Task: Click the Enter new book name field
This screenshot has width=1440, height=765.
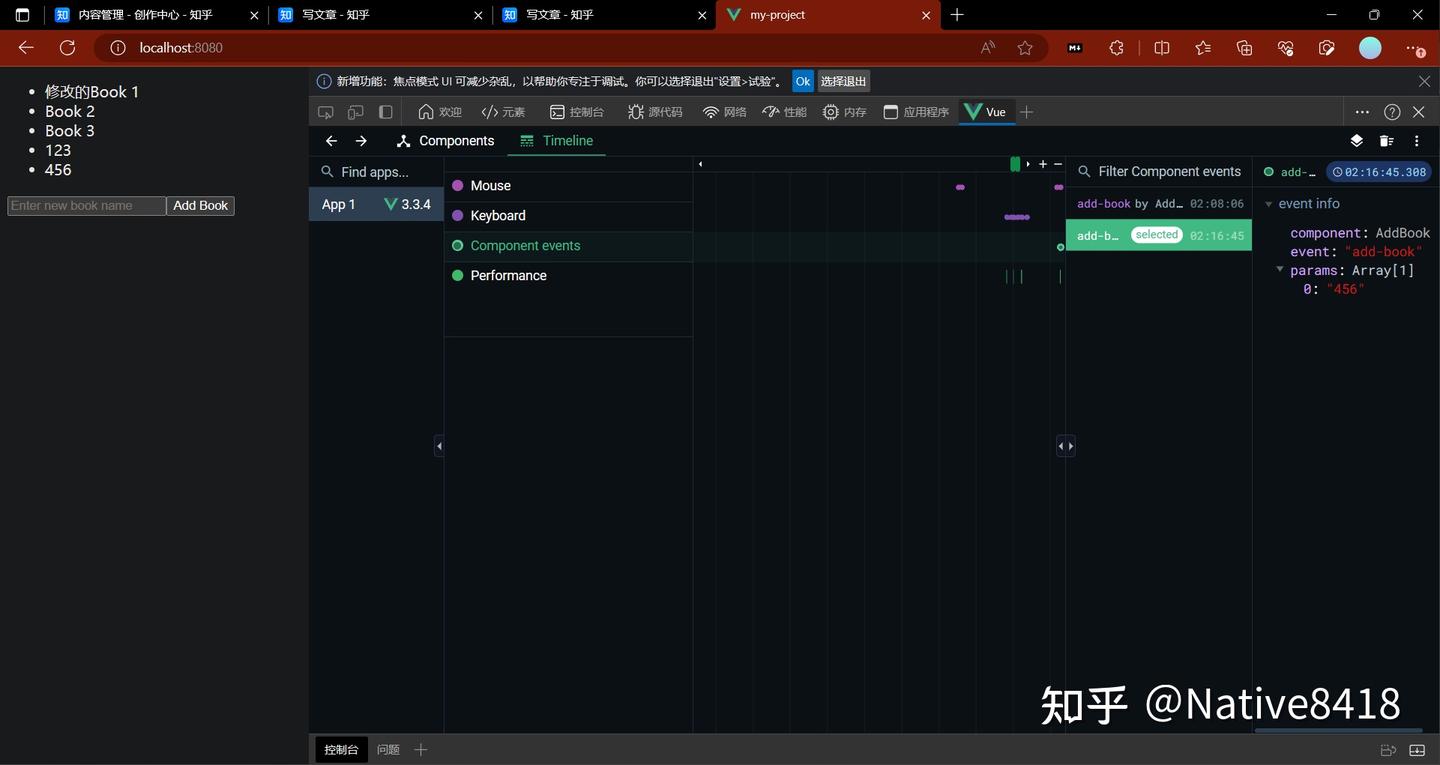Action: point(85,205)
